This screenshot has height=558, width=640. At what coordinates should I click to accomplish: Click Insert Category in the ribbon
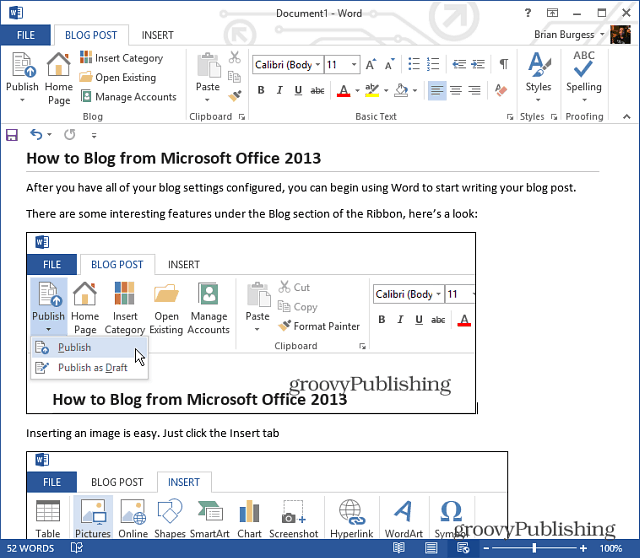(121, 58)
